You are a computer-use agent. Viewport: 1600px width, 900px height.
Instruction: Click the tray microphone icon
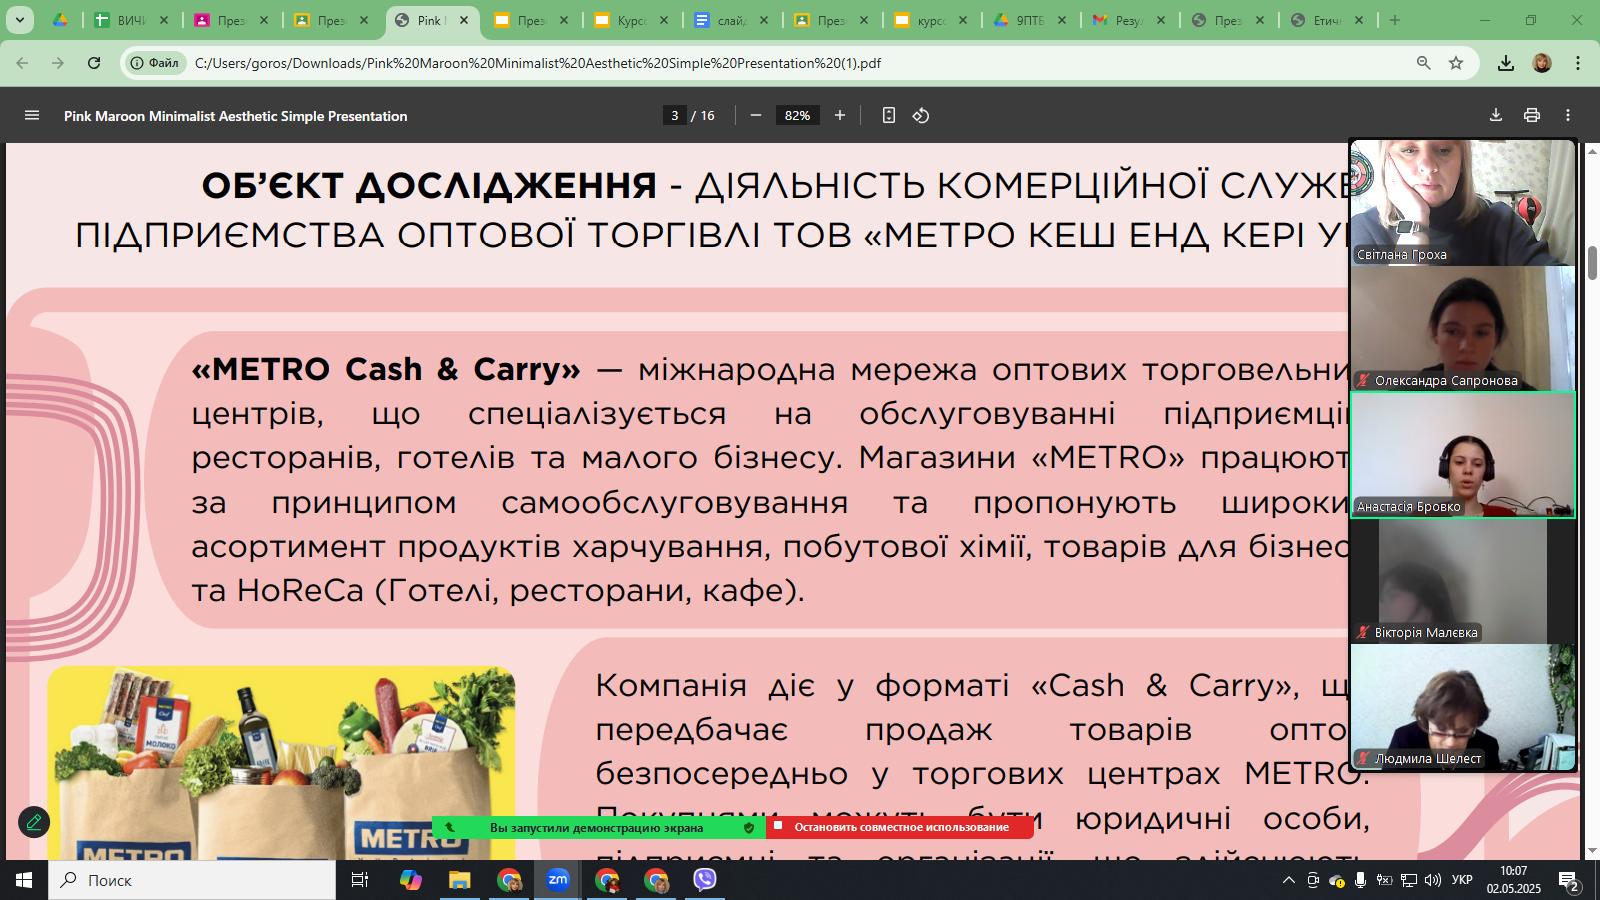point(1360,880)
